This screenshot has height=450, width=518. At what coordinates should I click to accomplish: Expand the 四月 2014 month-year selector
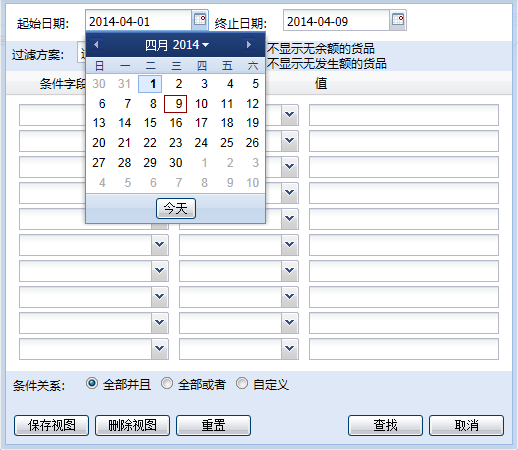(x=177, y=45)
